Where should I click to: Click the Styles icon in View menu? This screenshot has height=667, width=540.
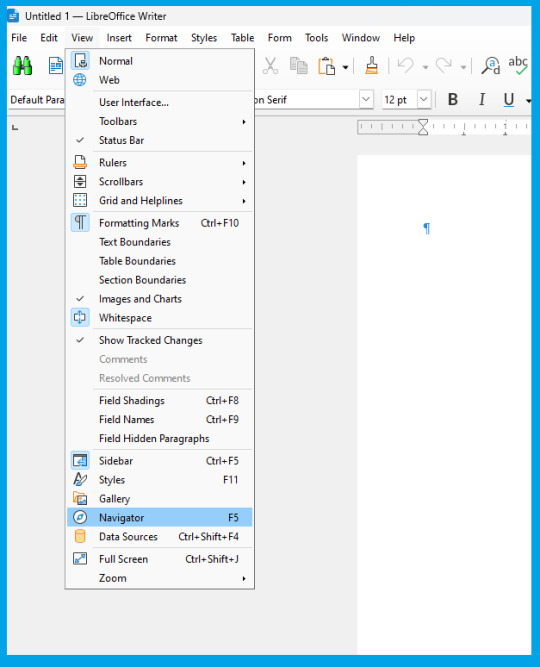[x=80, y=480]
